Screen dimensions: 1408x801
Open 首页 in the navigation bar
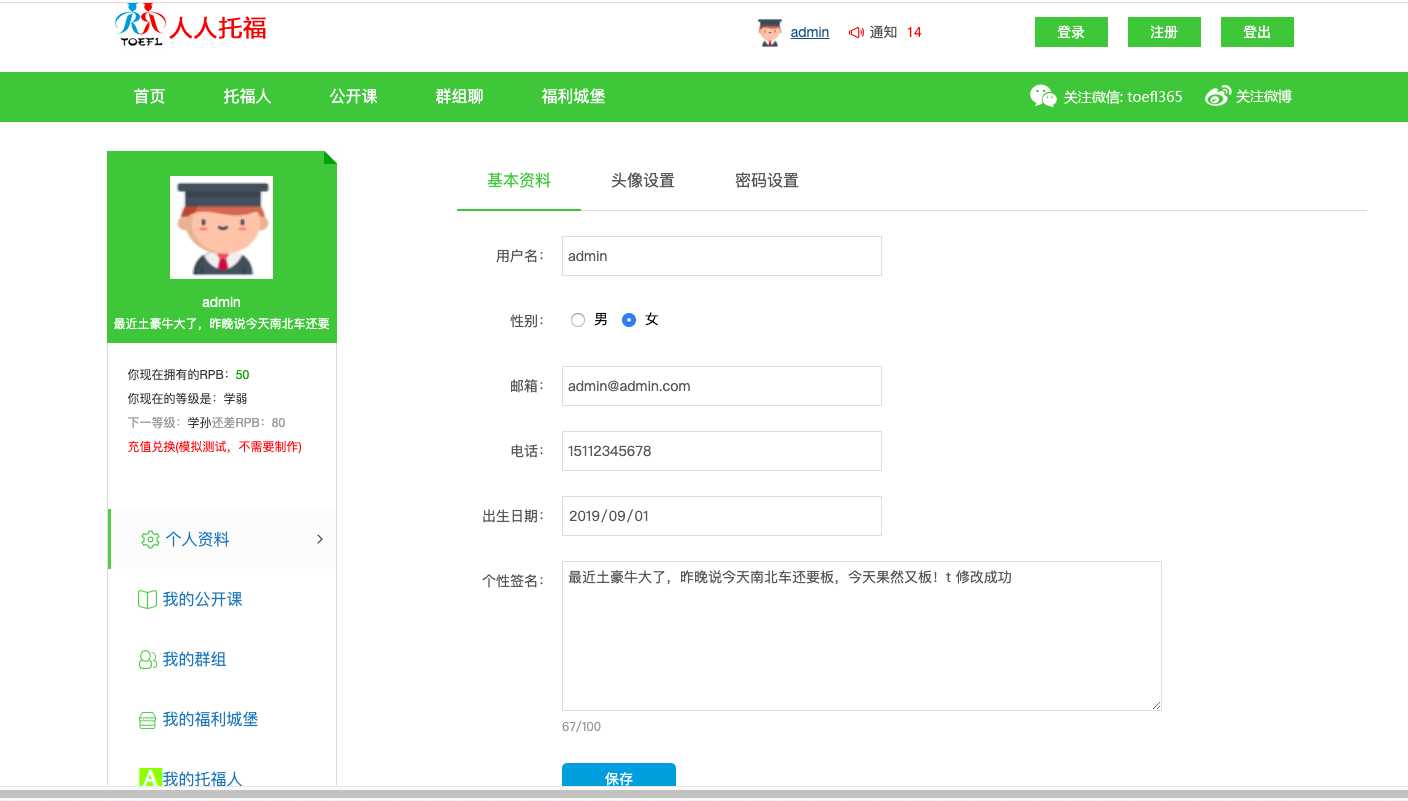150,97
